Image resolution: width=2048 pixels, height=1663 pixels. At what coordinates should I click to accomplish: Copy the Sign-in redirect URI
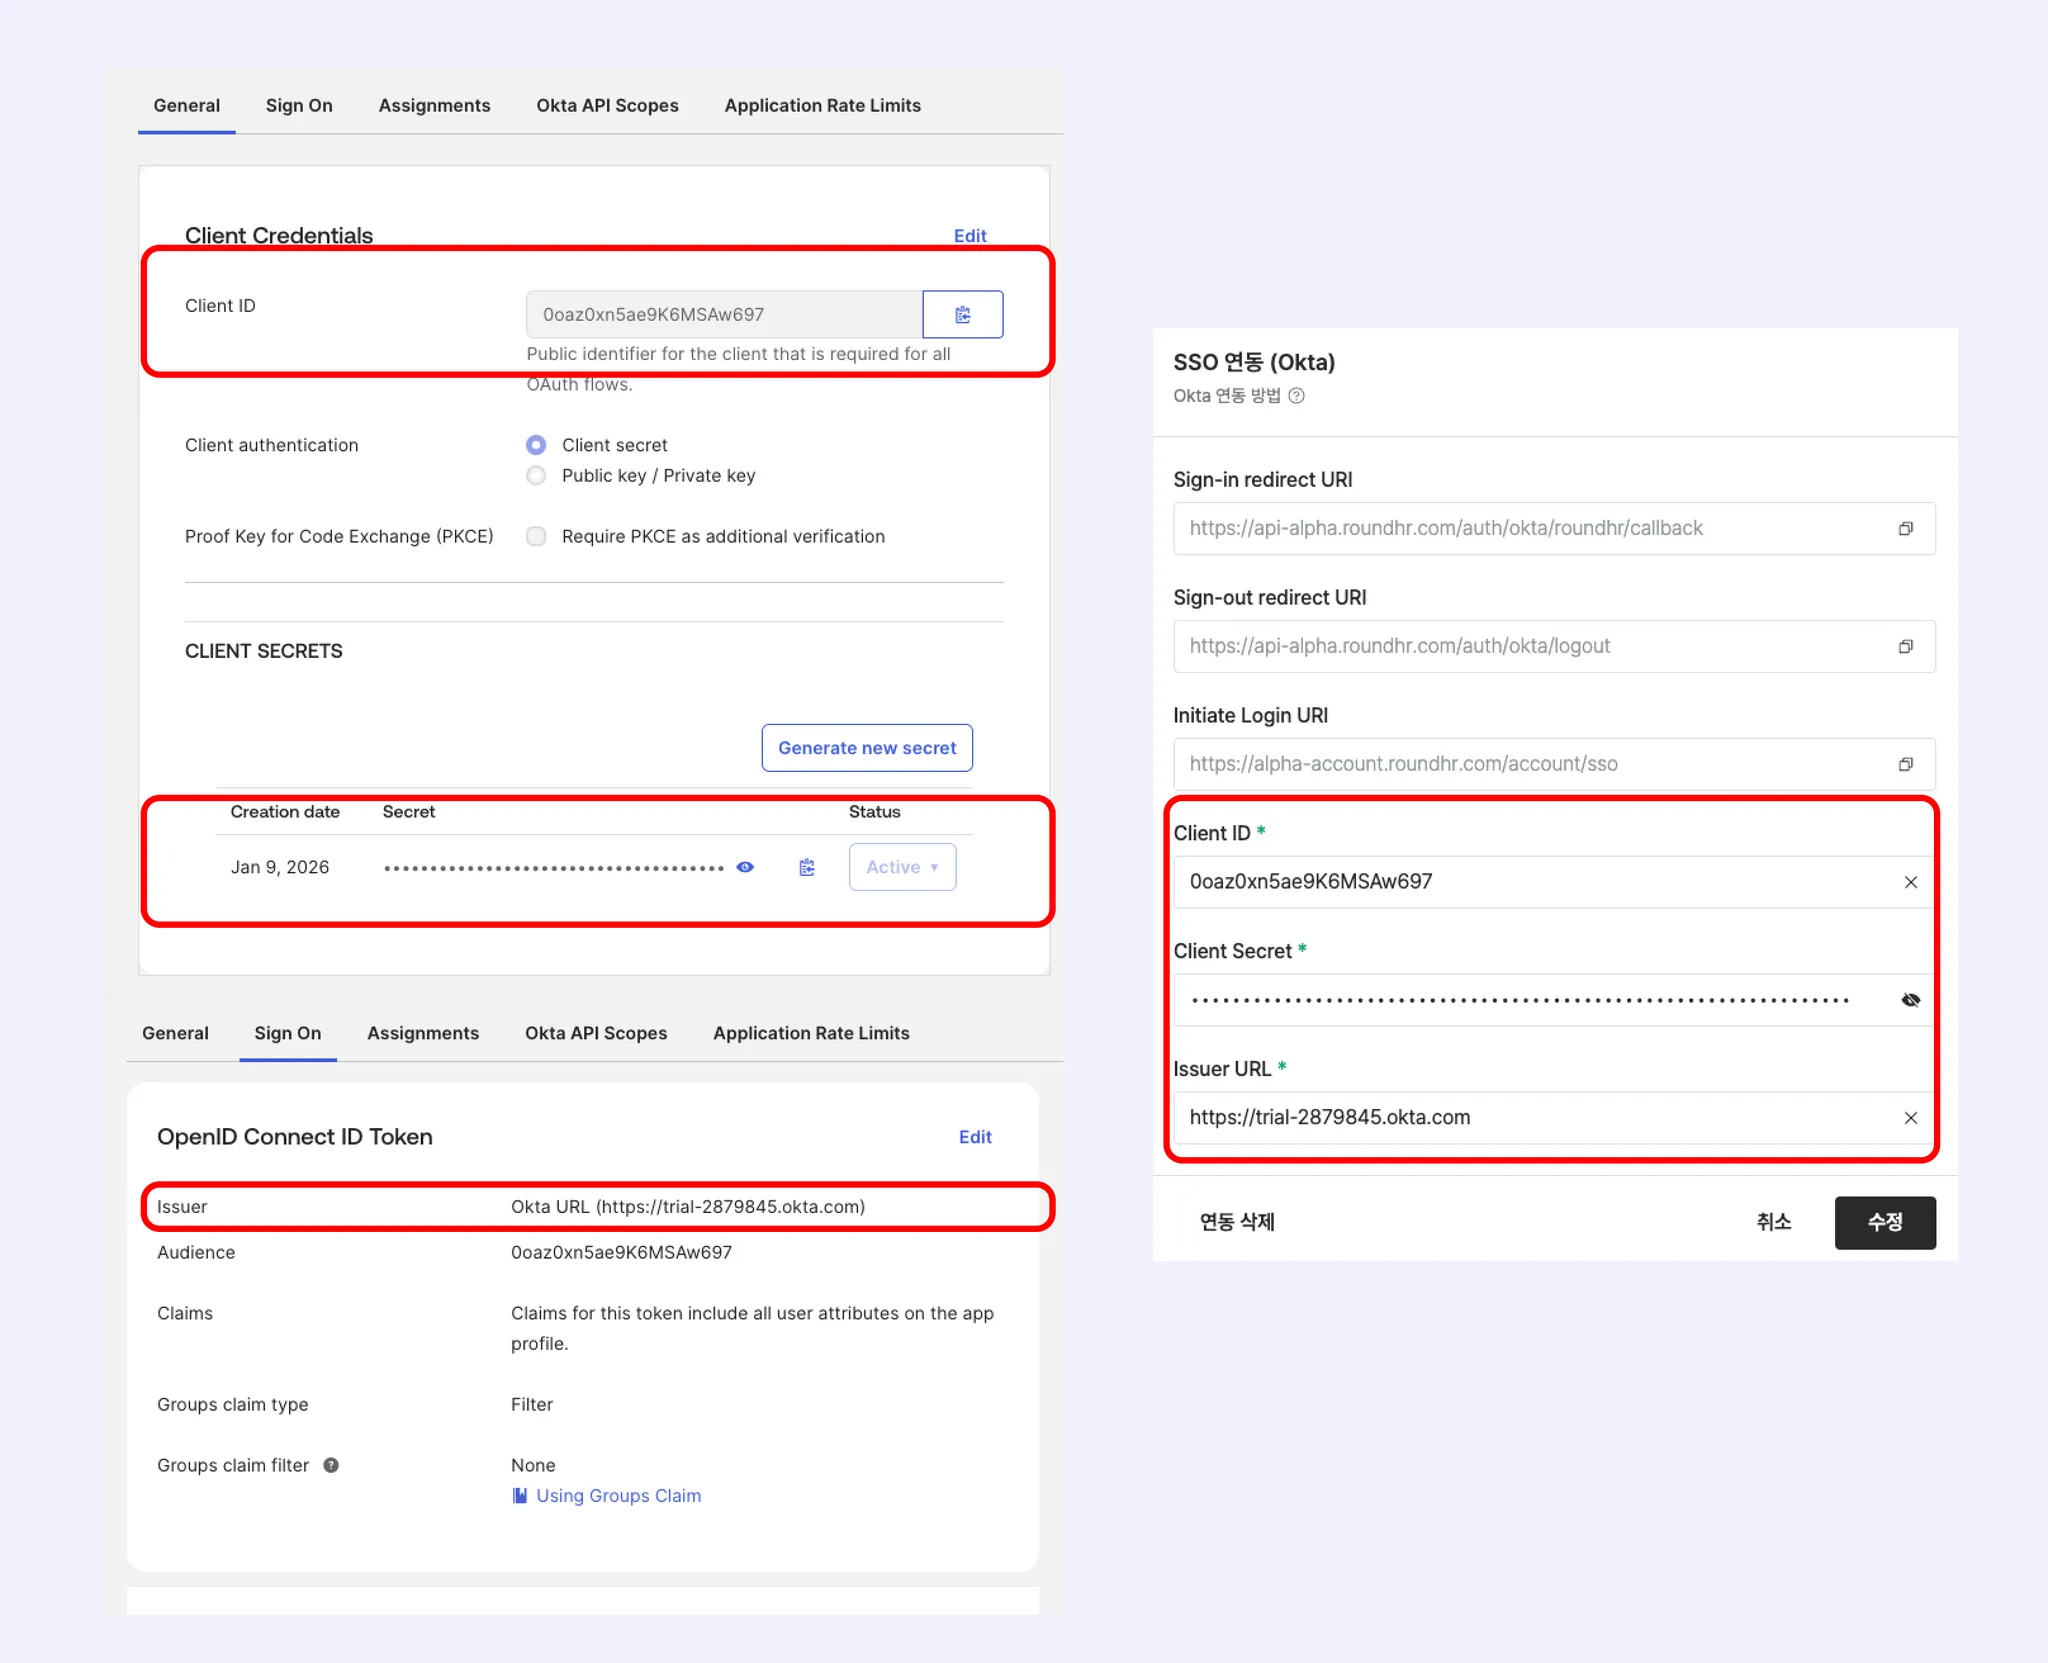click(1905, 528)
